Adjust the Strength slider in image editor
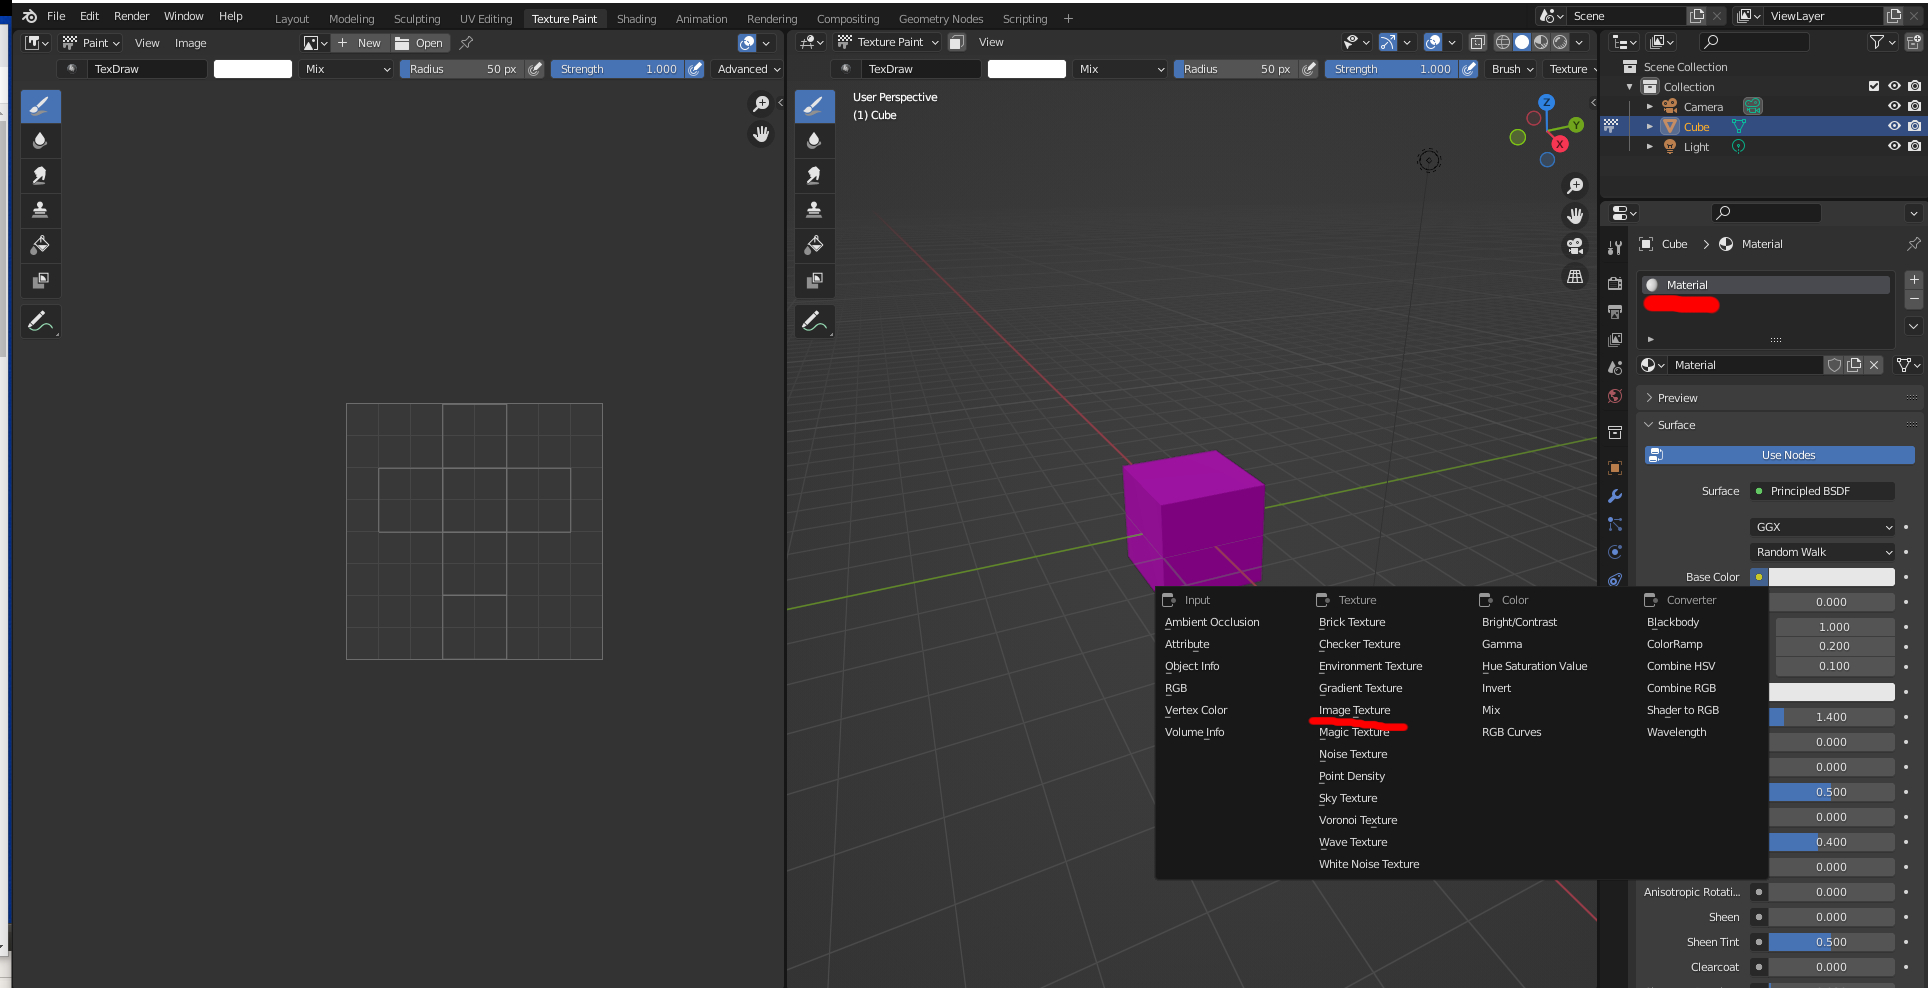Screen dimensions: 1928x988 pyautogui.click(x=617, y=69)
